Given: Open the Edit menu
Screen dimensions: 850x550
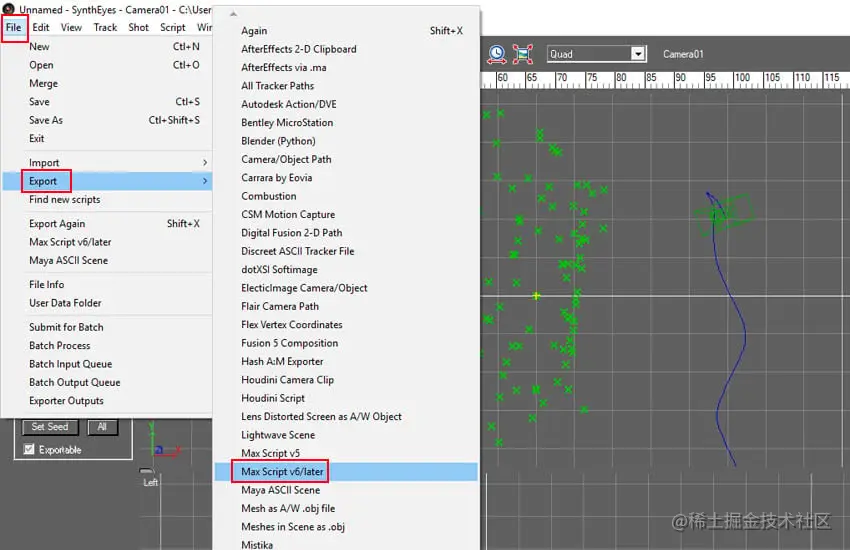Looking at the screenshot, I should click(x=41, y=27).
